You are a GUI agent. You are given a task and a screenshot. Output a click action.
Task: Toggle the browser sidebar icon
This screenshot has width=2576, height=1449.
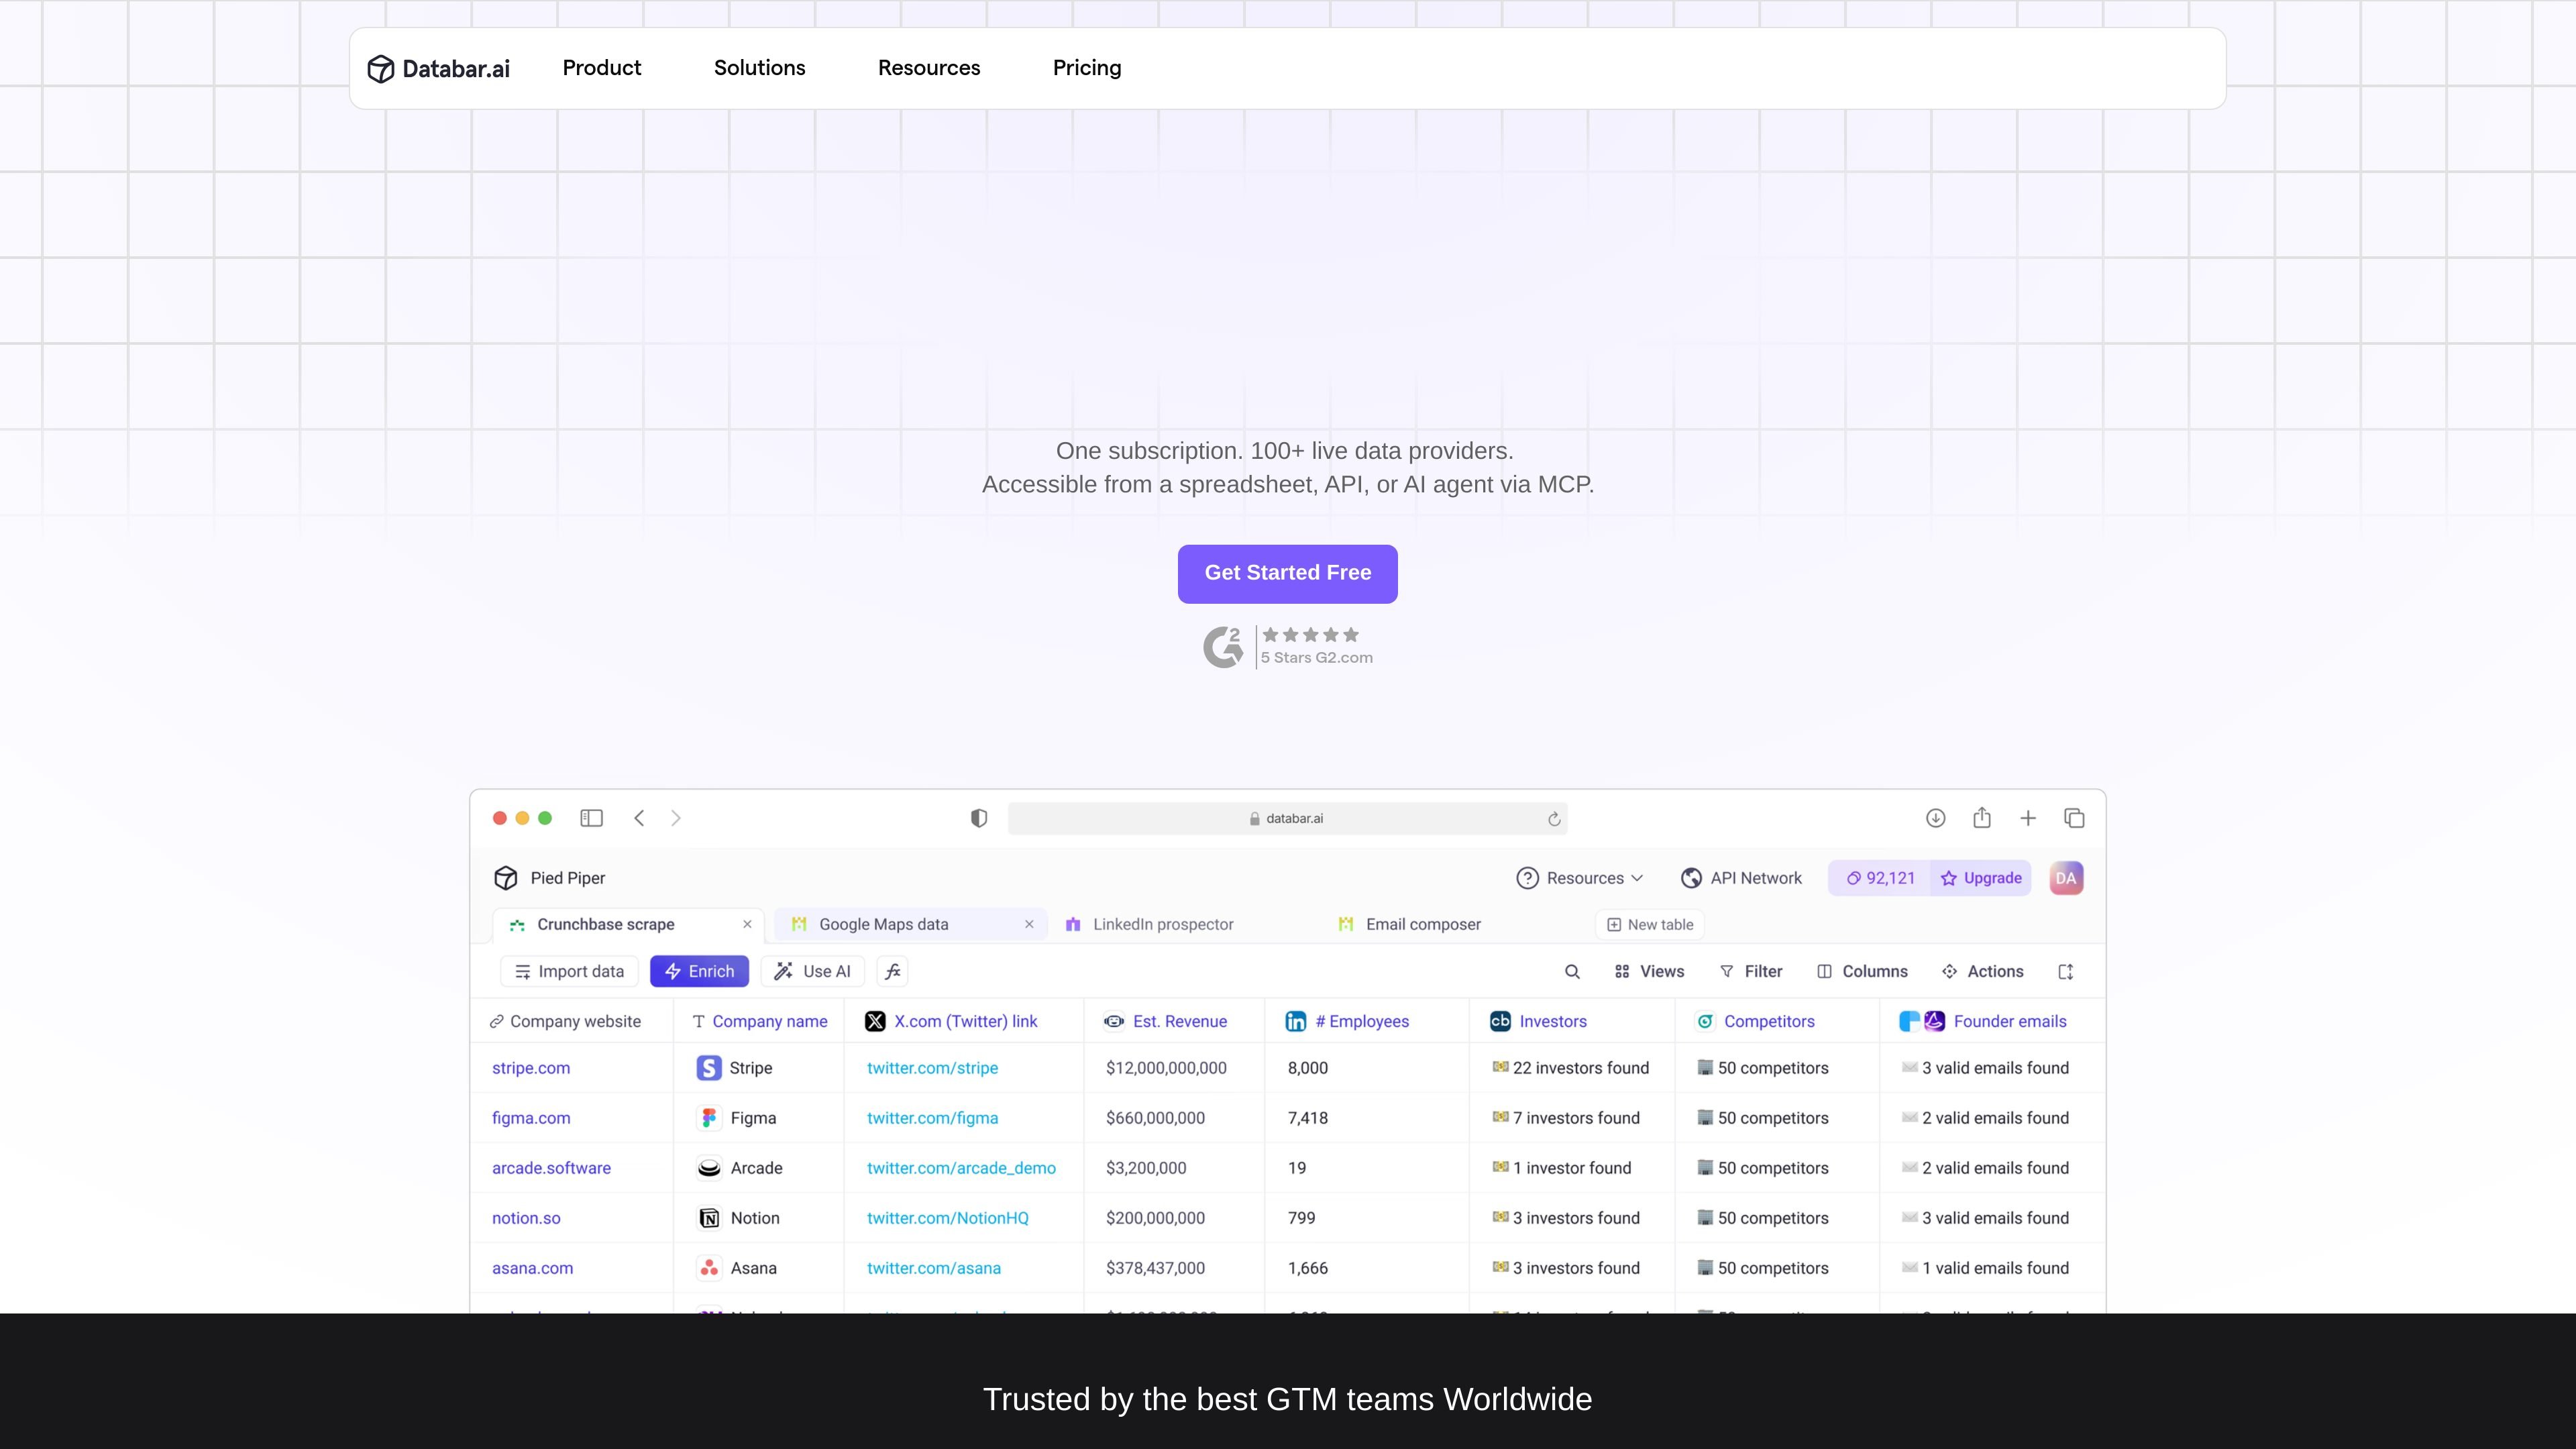point(591,818)
